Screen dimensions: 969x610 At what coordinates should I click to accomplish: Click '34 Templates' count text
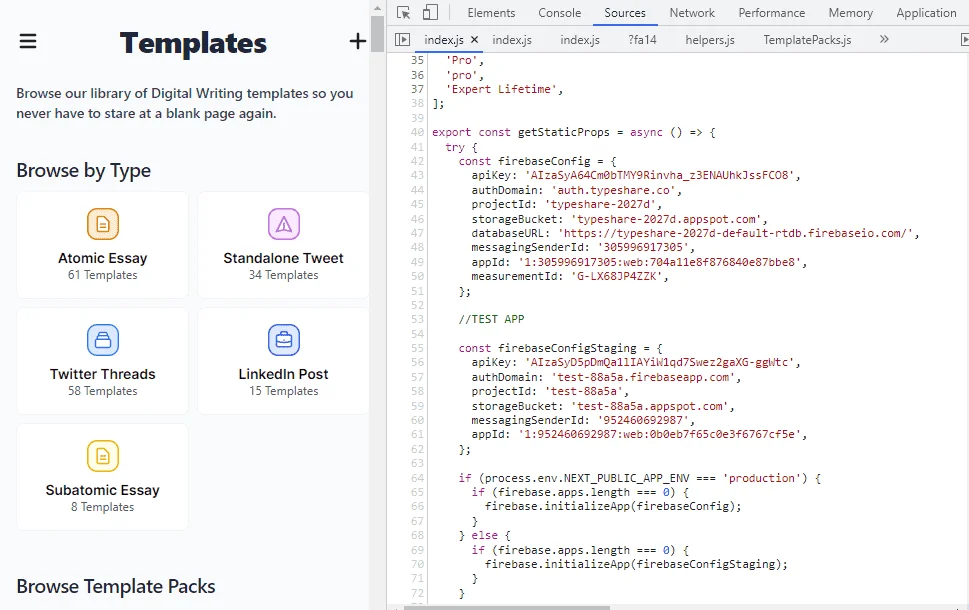[x=284, y=275]
